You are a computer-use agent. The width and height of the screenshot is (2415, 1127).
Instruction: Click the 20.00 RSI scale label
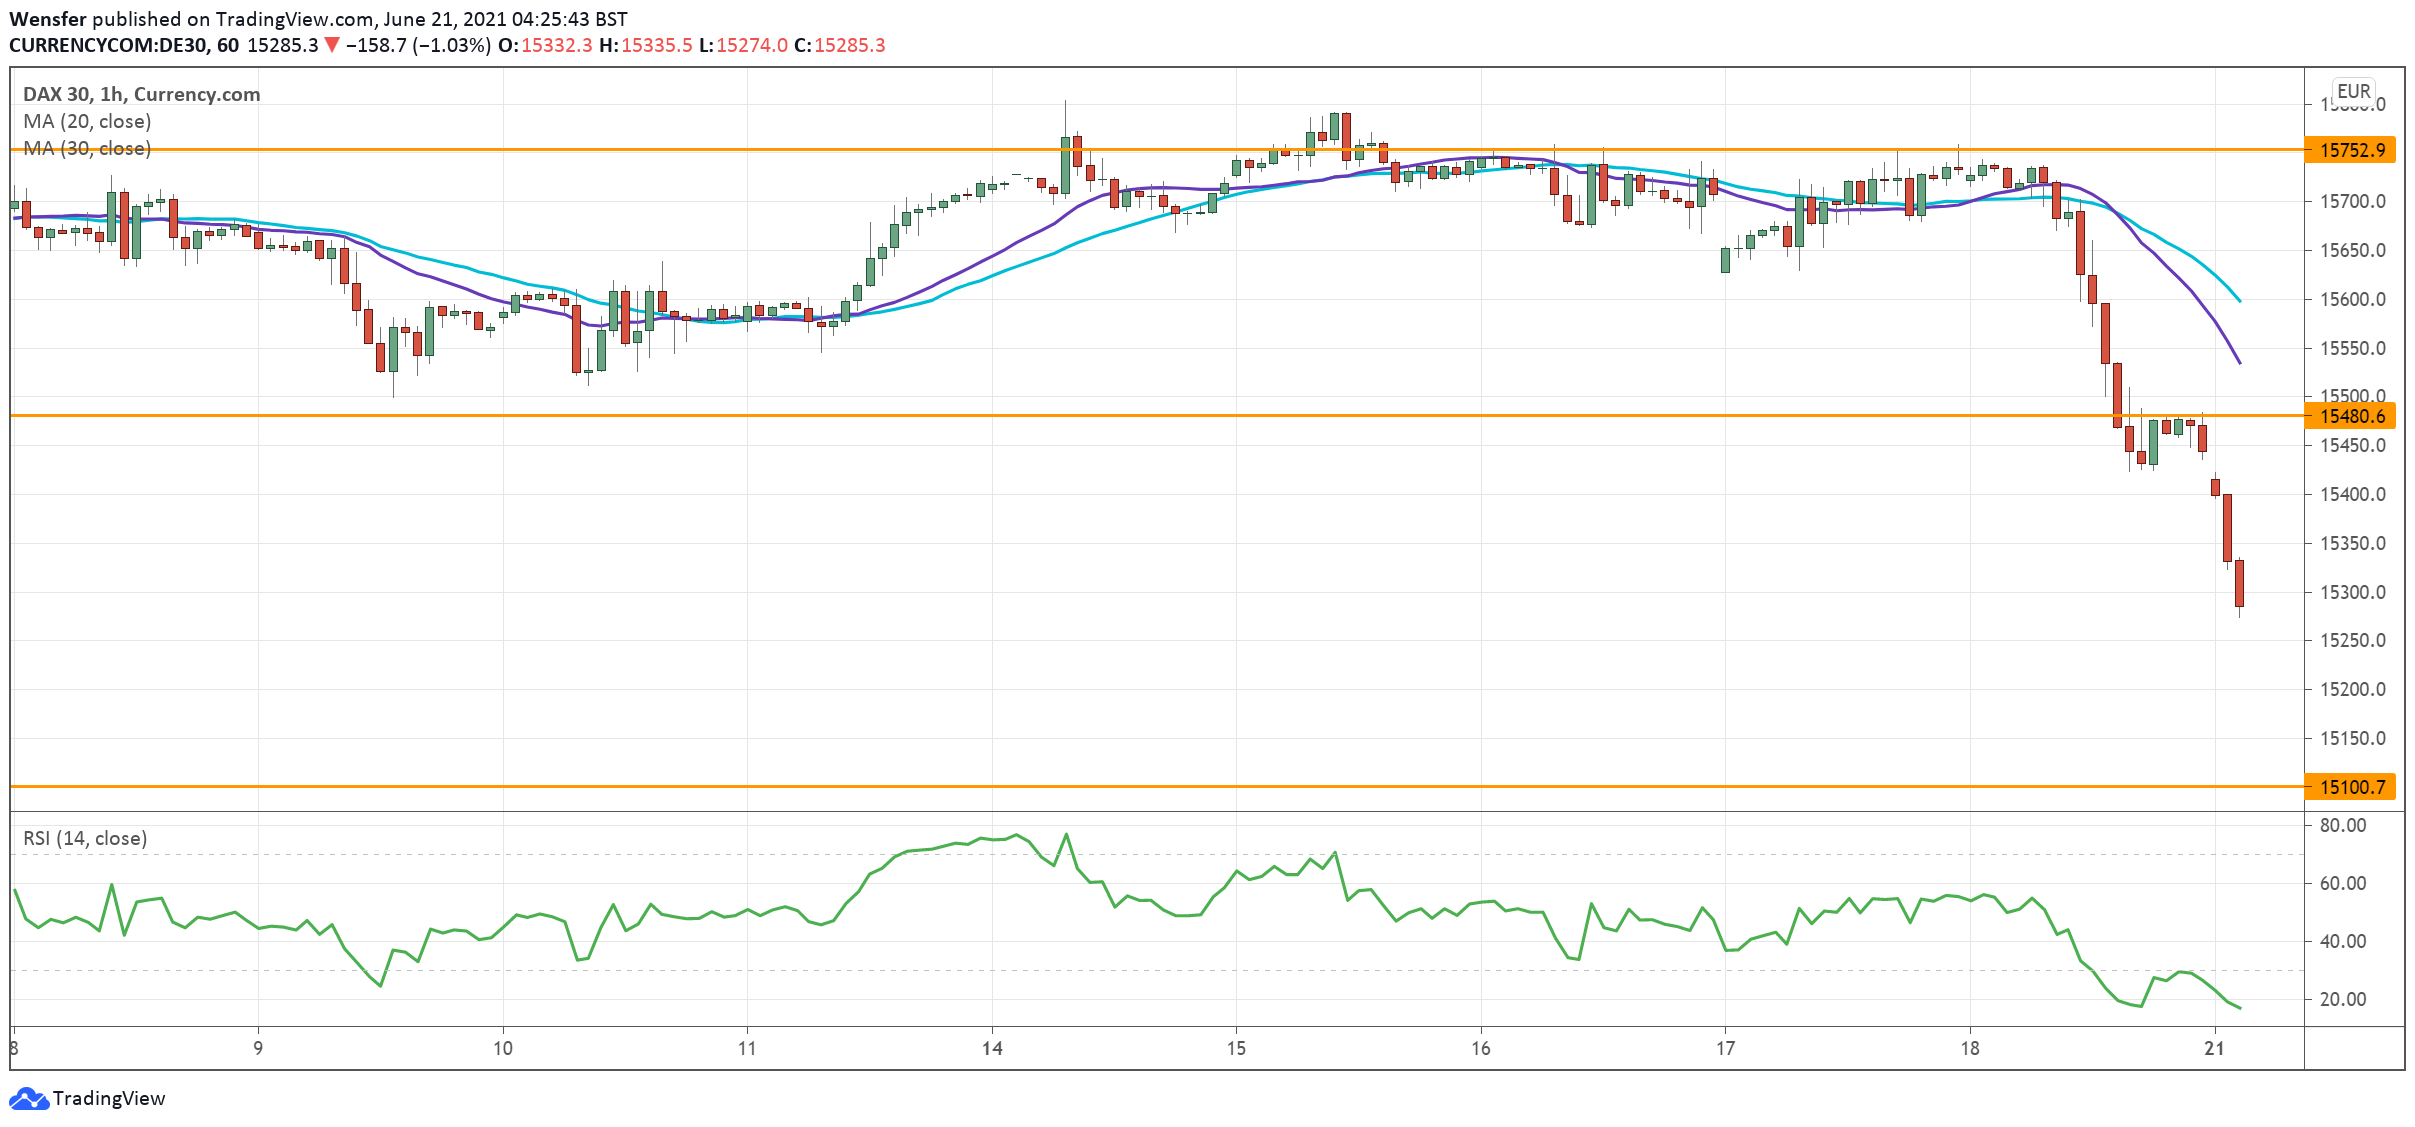click(x=2342, y=999)
